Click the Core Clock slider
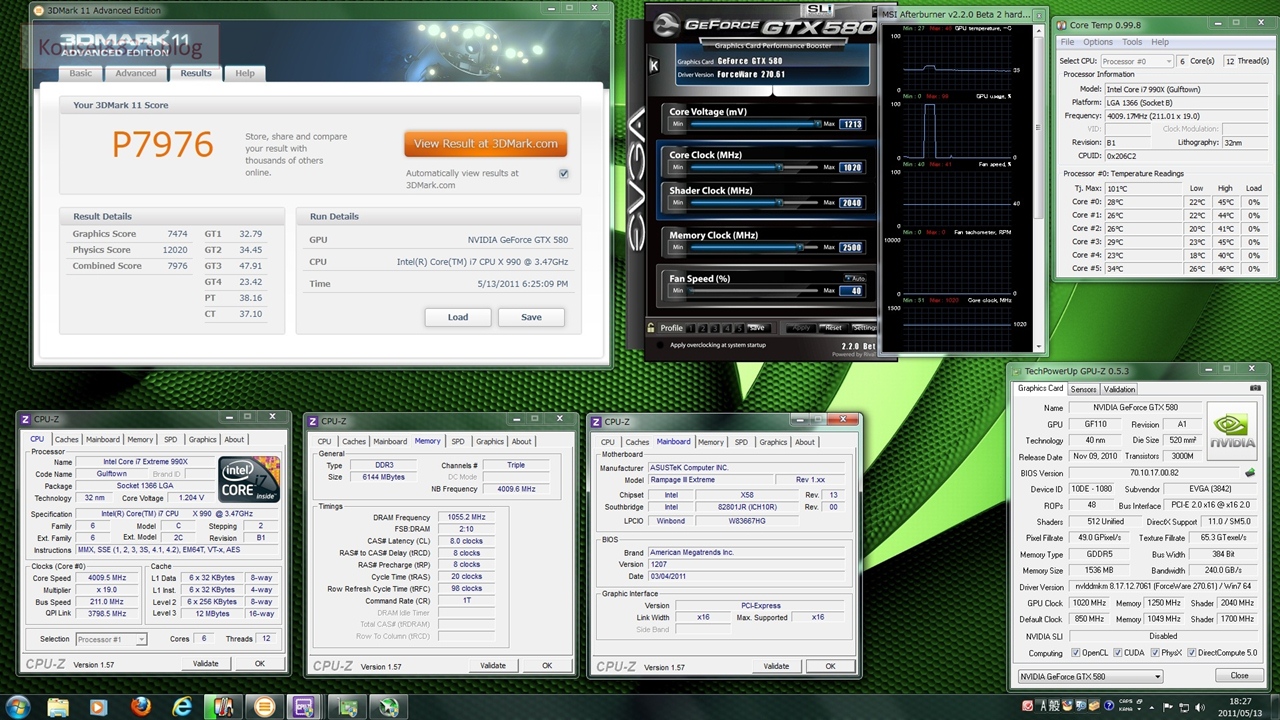The image size is (1280, 720). pos(753,167)
